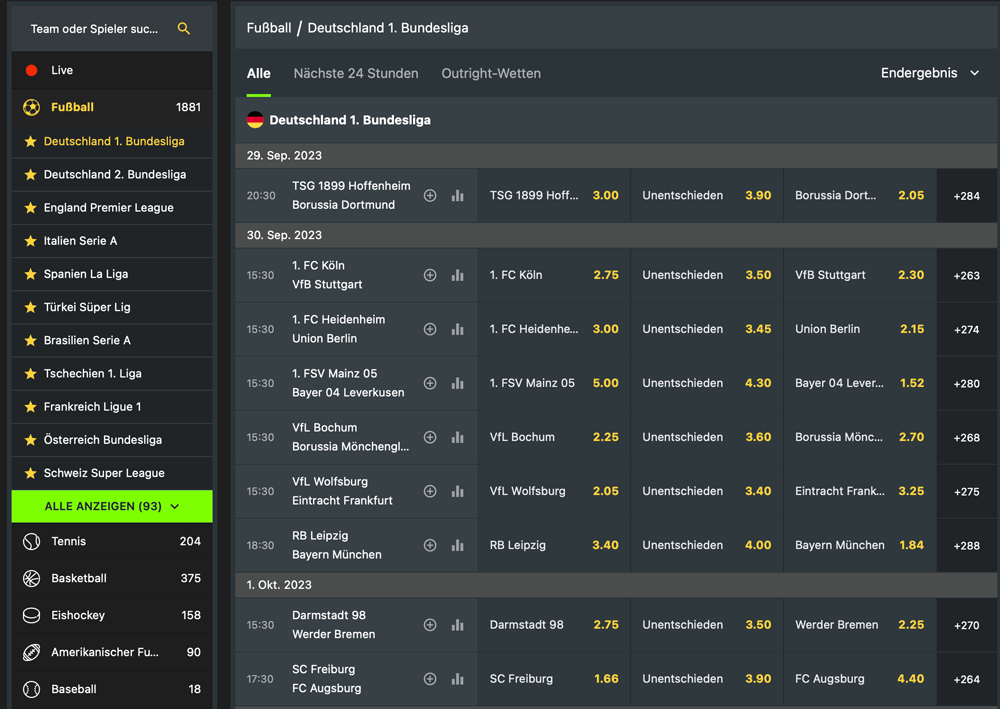Bet on Borussia Dortmund at 2.05
Image resolution: width=1000 pixels, height=709 pixels.
pos(859,196)
